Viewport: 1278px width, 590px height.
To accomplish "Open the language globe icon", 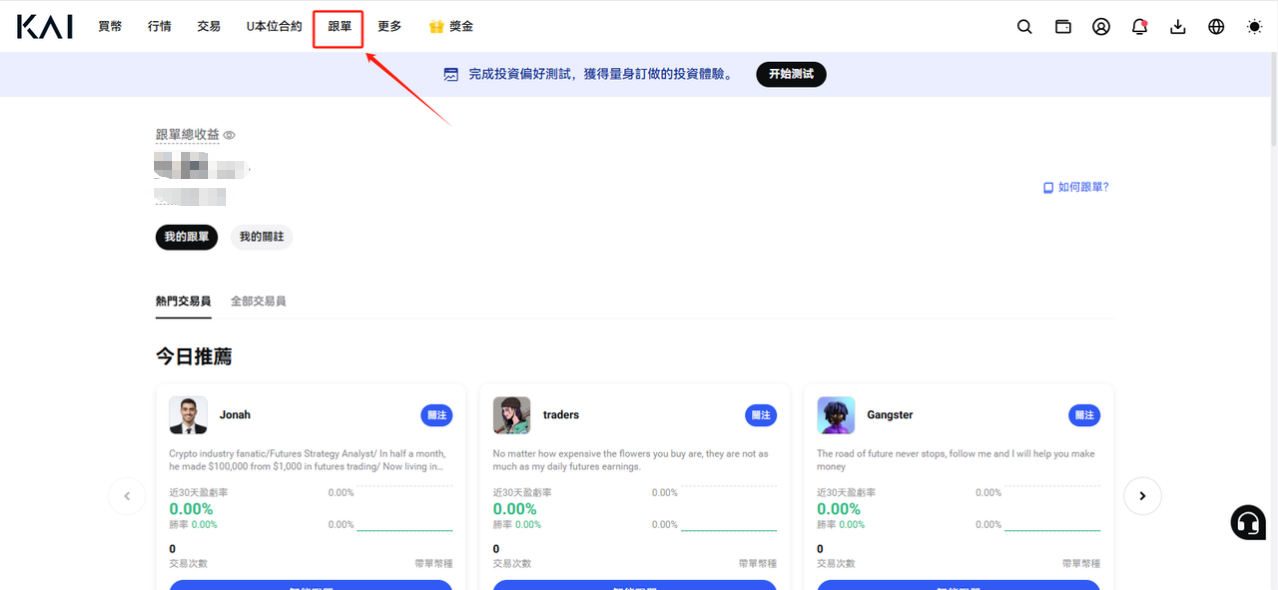I will [x=1216, y=27].
